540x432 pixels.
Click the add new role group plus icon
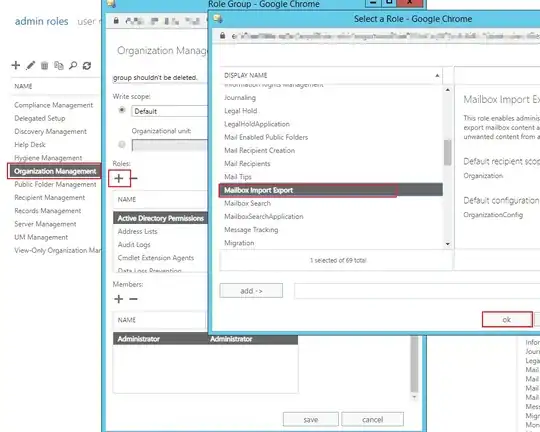pos(15,65)
